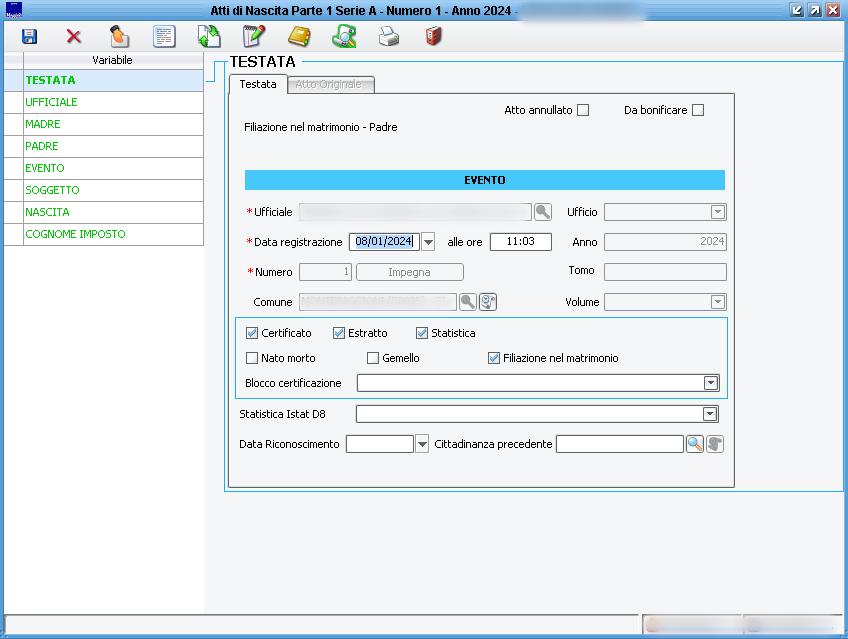
Task: Click the Data Riconoscimento field
Action: pyautogui.click(x=380, y=444)
